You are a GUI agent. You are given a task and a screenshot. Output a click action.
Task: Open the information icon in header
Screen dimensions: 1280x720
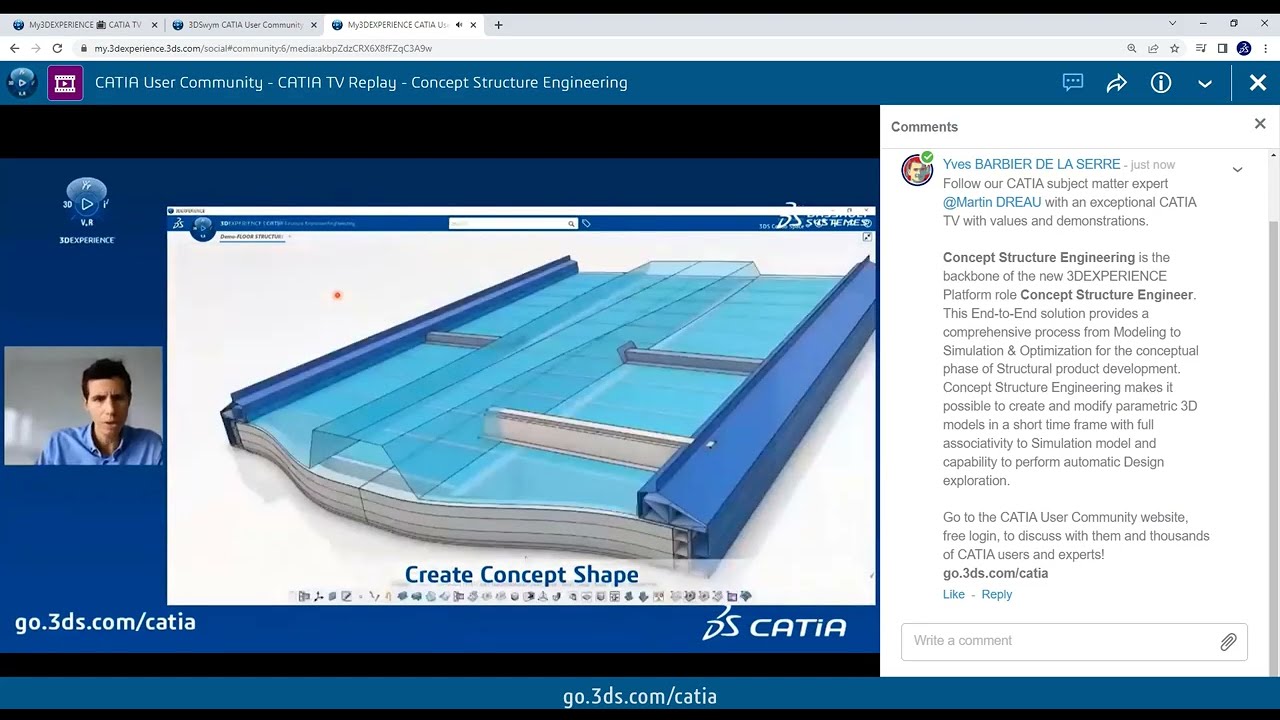(1161, 83)
